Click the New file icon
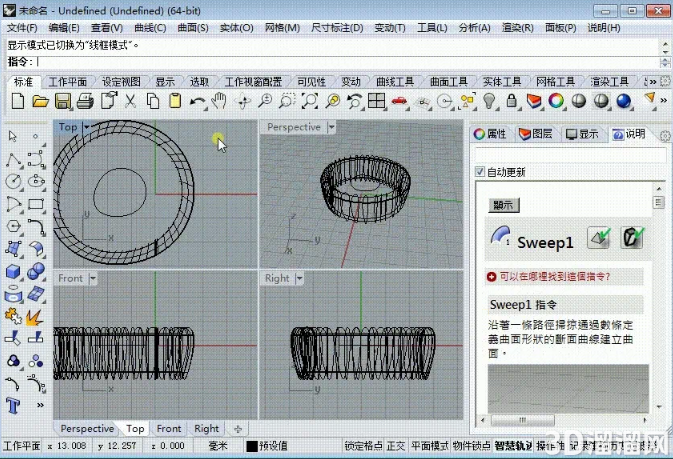This screenshot has height=459, width=673. click(x=18, y=101)
